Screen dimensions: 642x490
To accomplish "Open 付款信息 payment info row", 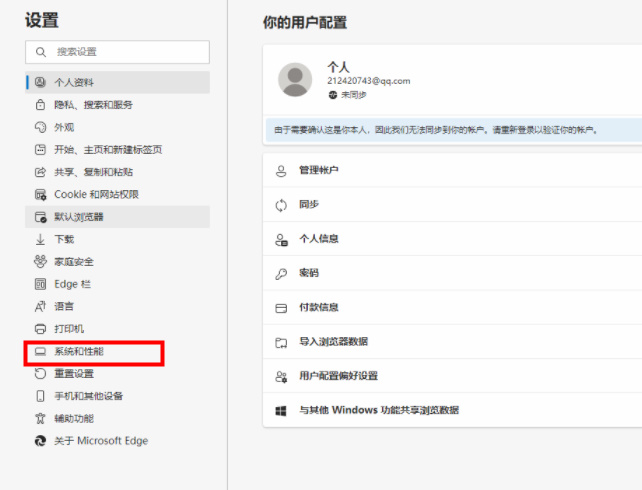I will [452, 307].
